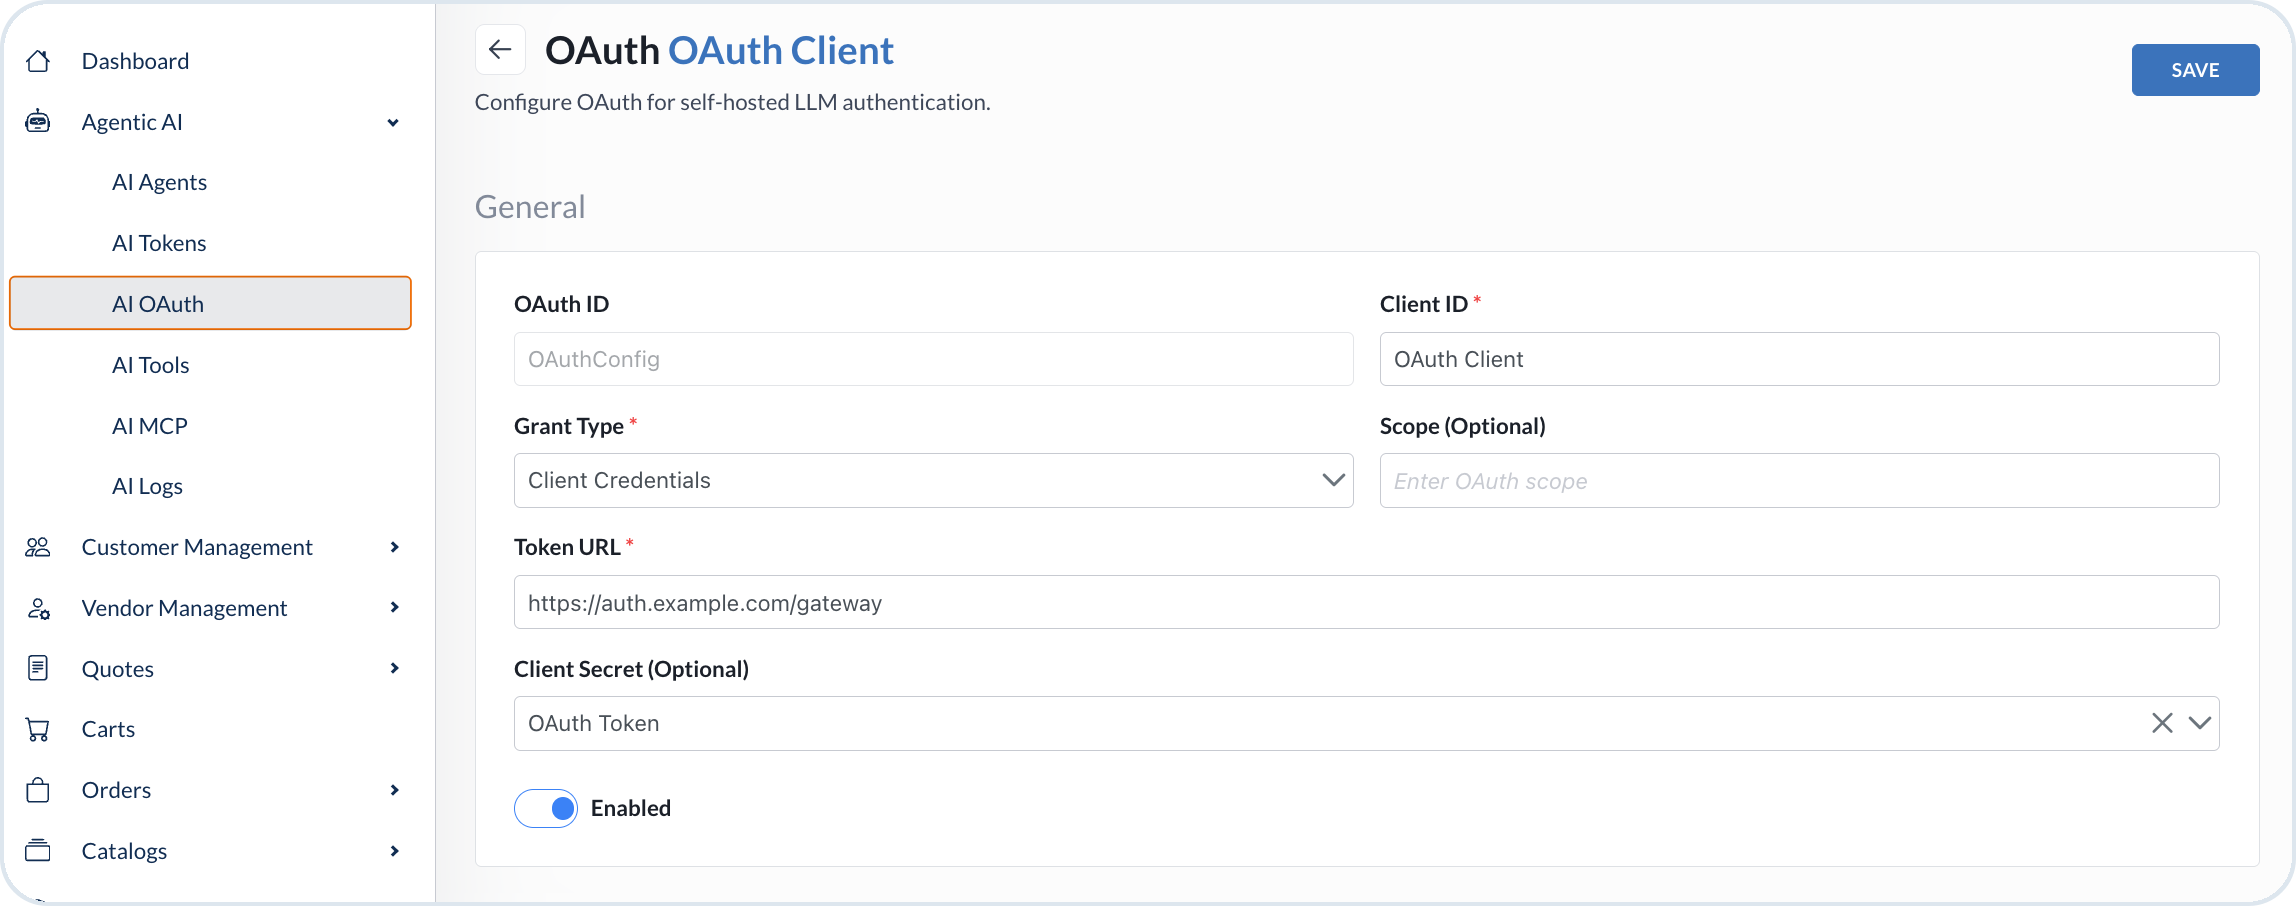2296x906 pixels.
Task: Open the Grant Type dropdown
Action: (x=933, y=480)
